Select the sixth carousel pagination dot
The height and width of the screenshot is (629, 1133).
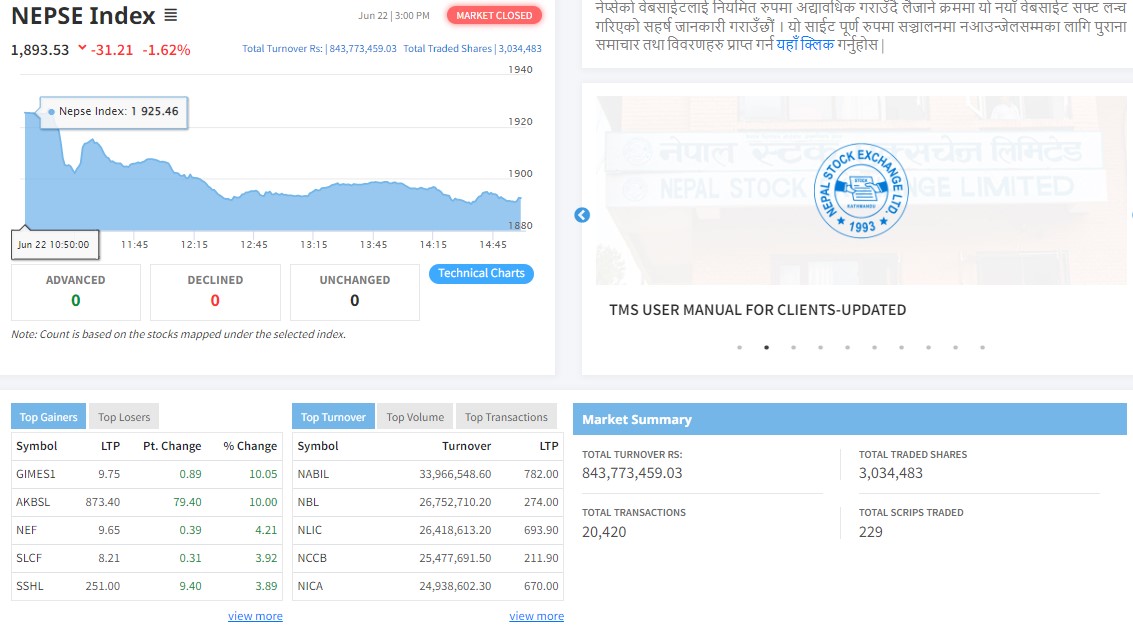pyautogui.click(x=874, y=348)
